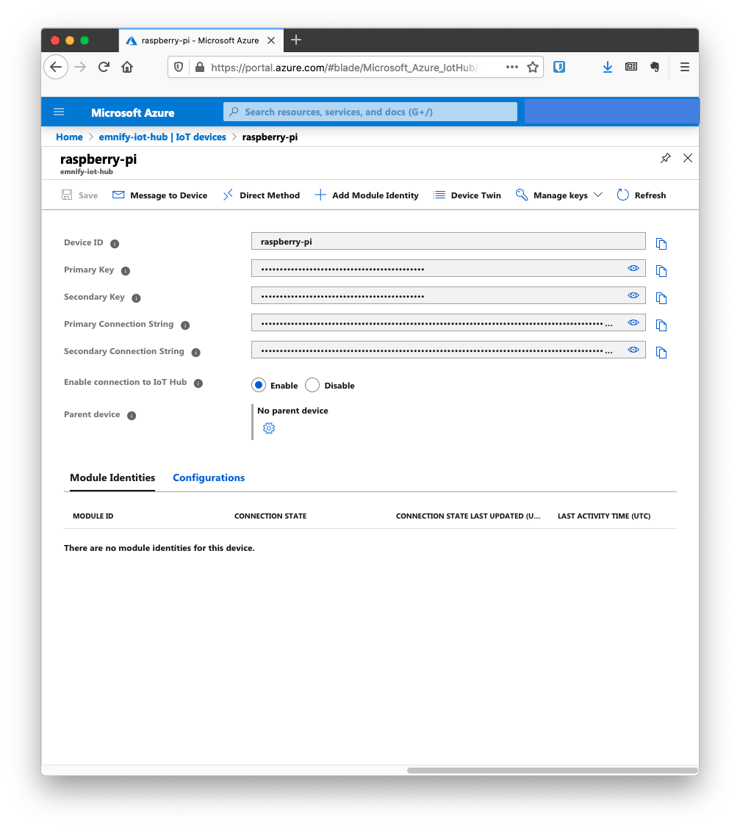Copy the Device ID value

661,243
